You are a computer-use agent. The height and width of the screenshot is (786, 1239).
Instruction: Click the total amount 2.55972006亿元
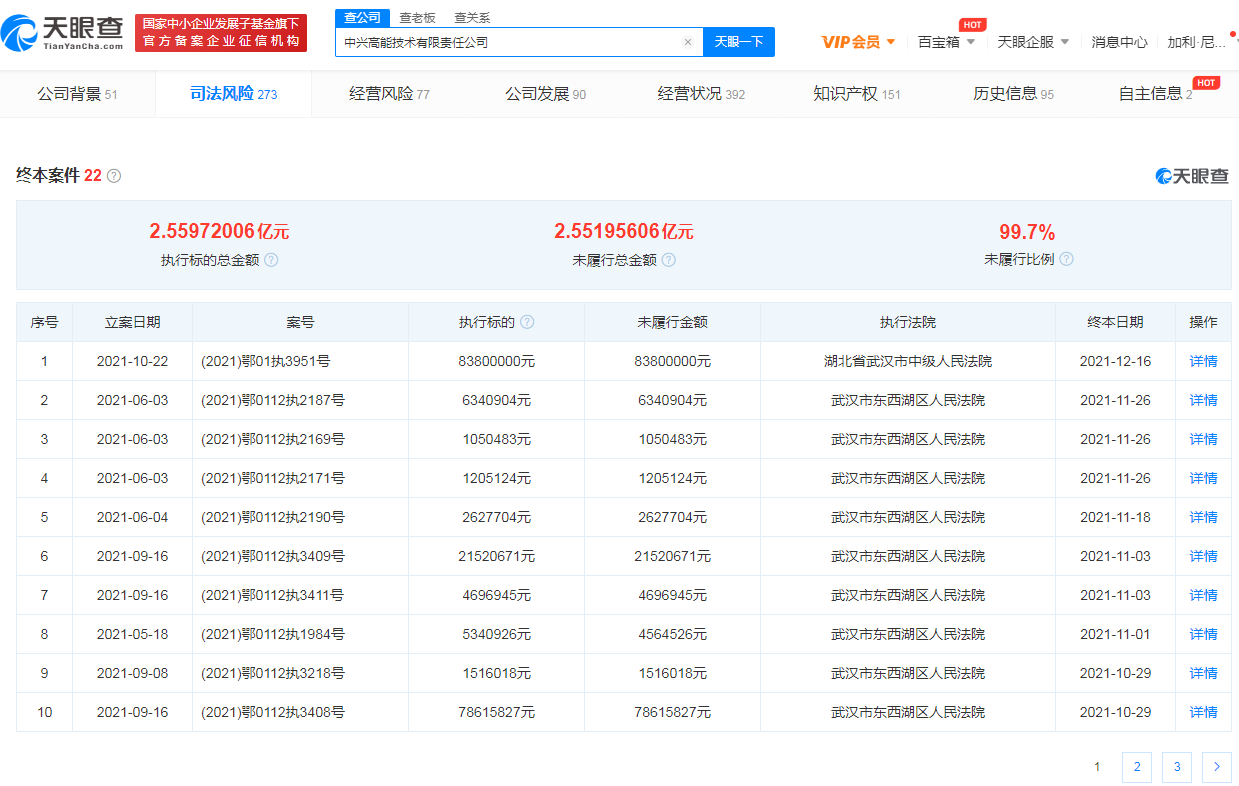tap(219, 232)
